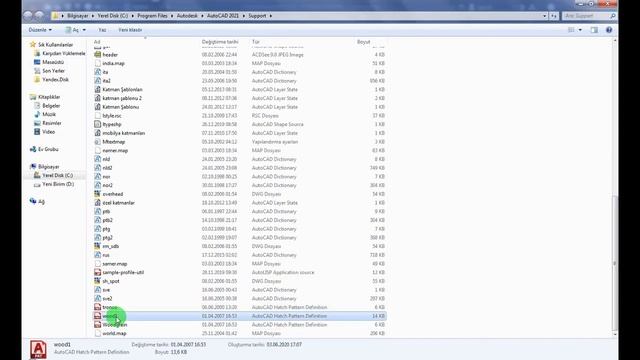Click Autodesk in address breadcrumb
This screenshot has width=640, height=360.
point(187,16)
